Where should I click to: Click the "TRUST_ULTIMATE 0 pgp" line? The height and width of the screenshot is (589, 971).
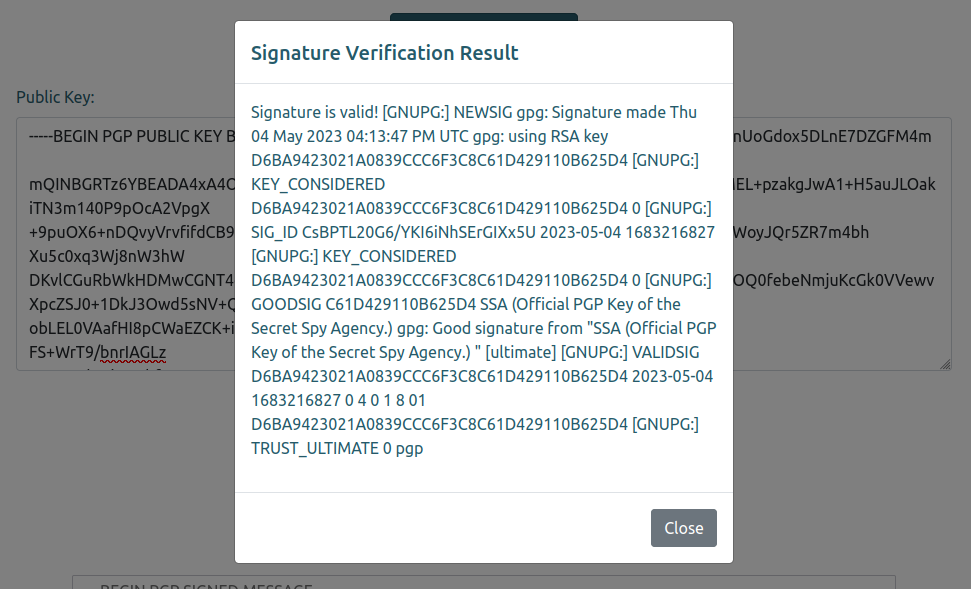click(337, 448)
